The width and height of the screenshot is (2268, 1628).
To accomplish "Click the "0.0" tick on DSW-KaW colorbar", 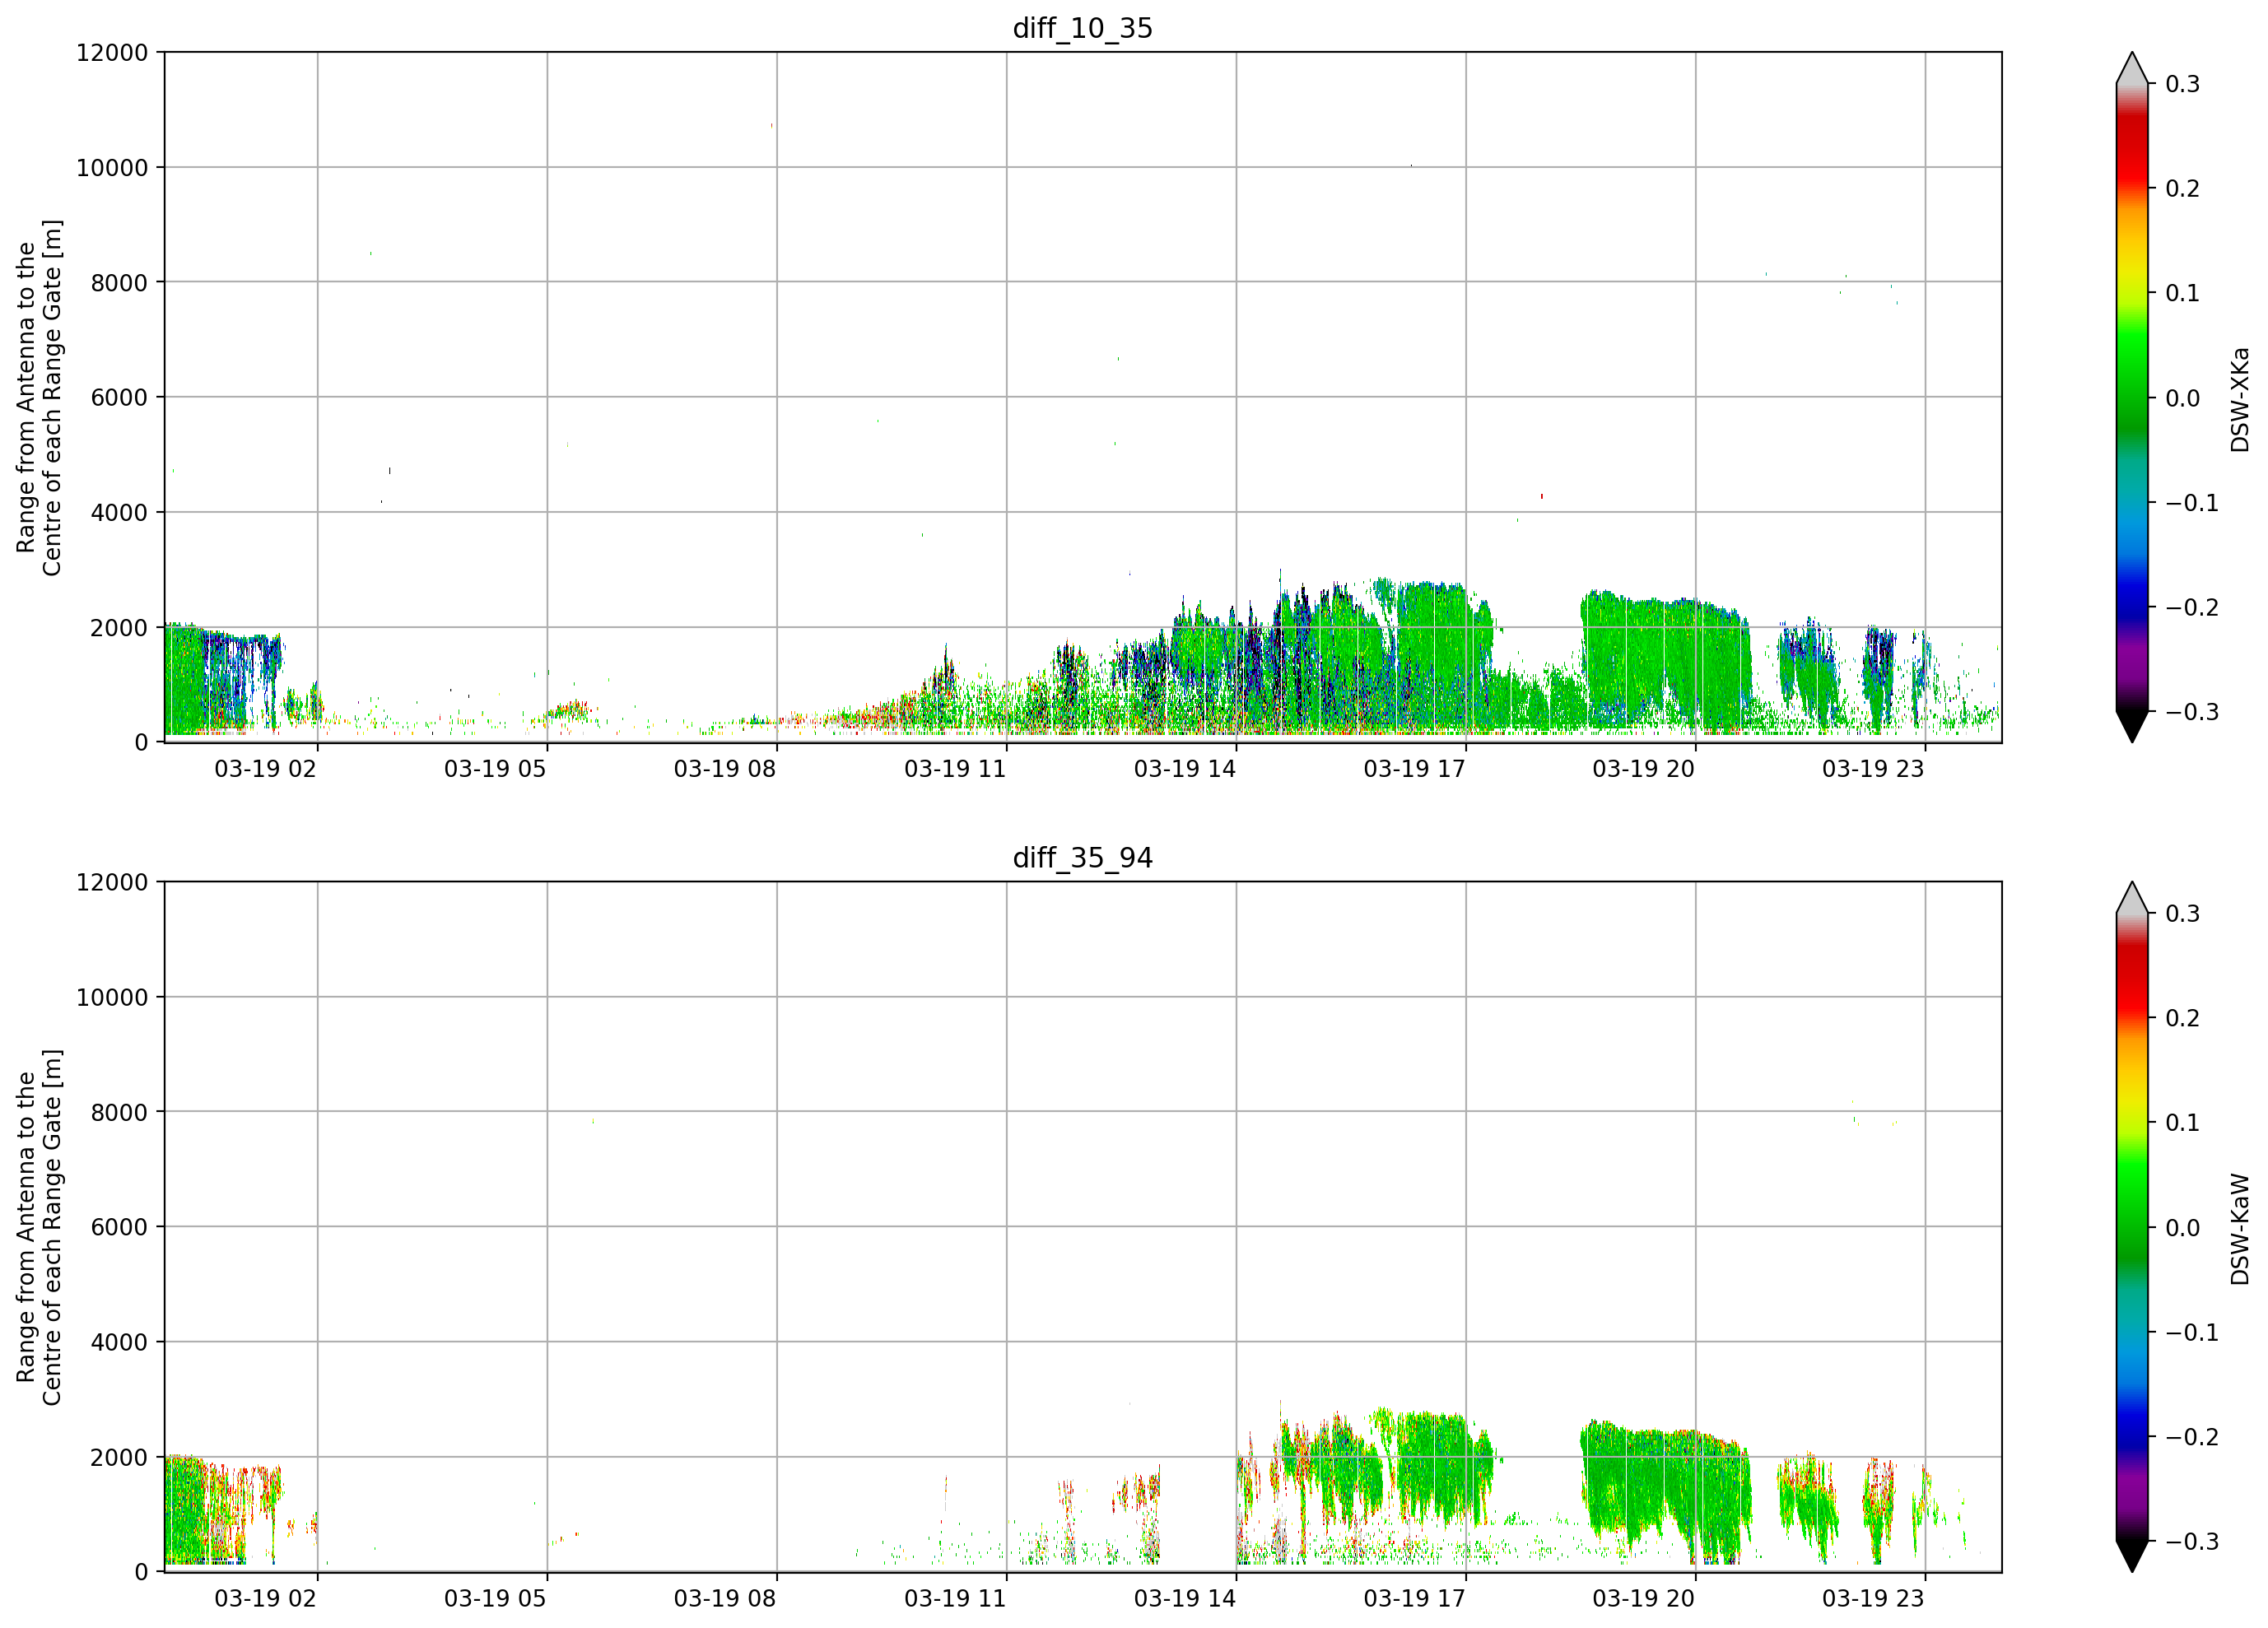I will click(2183, 1228).
